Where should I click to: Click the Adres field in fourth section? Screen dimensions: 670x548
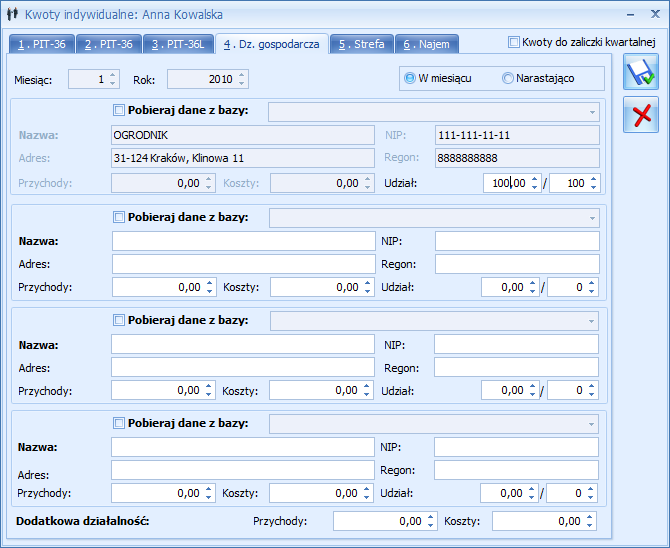point(243,470)
